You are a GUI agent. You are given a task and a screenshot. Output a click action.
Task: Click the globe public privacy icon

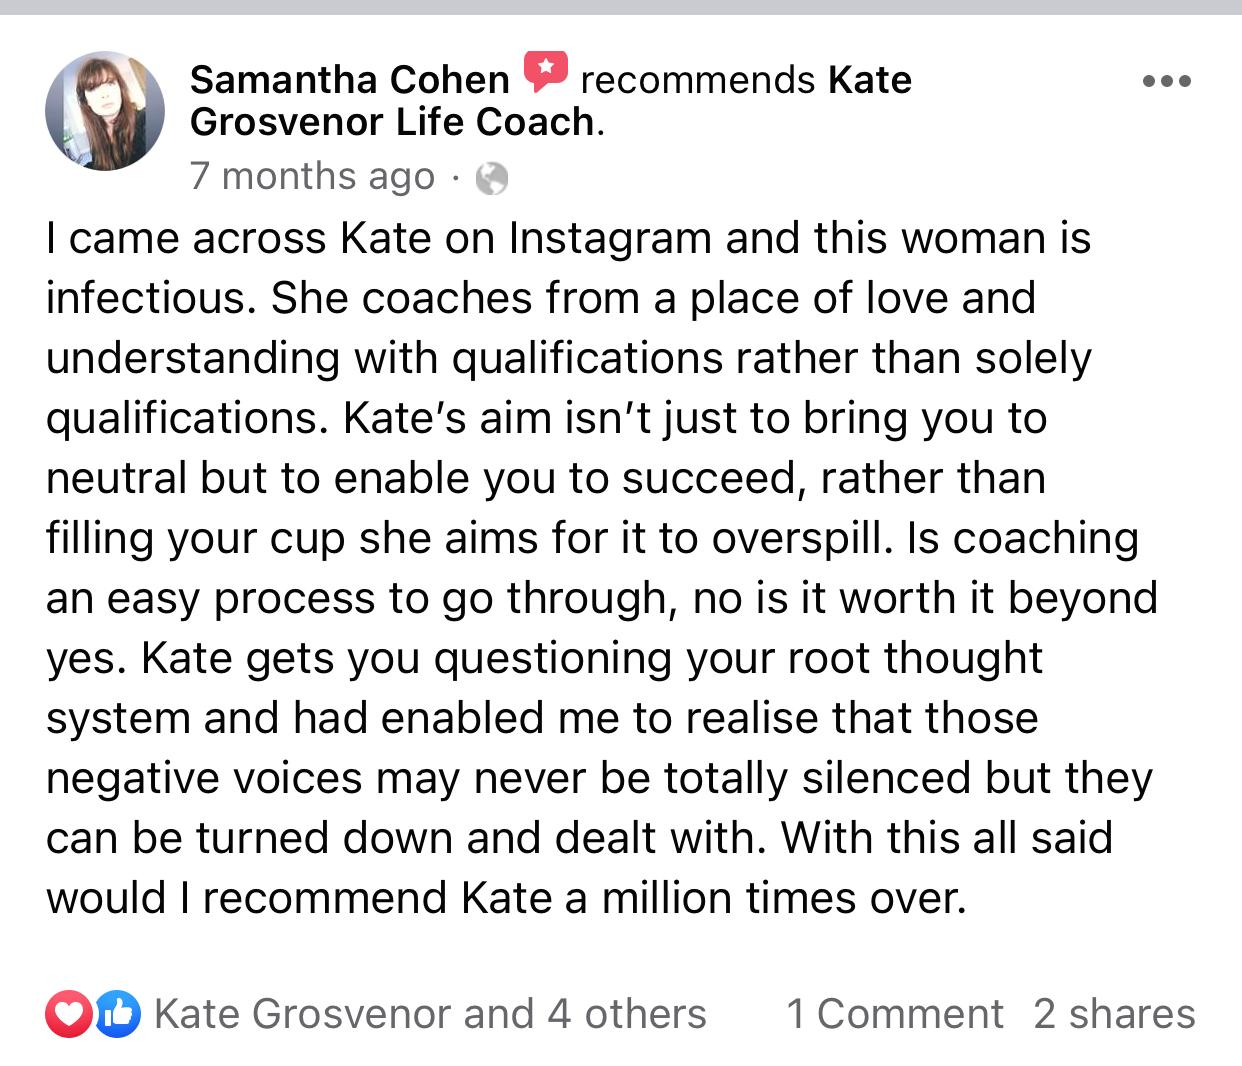(491, 179)
